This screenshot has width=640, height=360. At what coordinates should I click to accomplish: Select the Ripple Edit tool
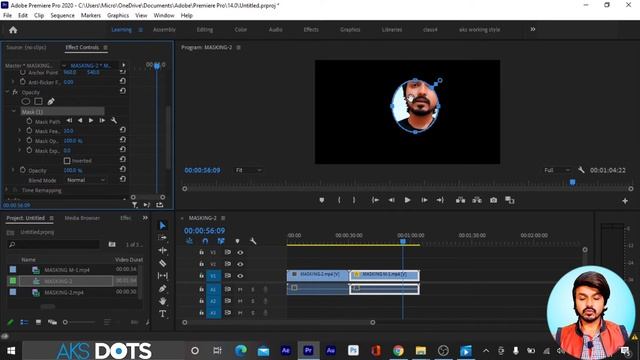(x=162, y=250)
